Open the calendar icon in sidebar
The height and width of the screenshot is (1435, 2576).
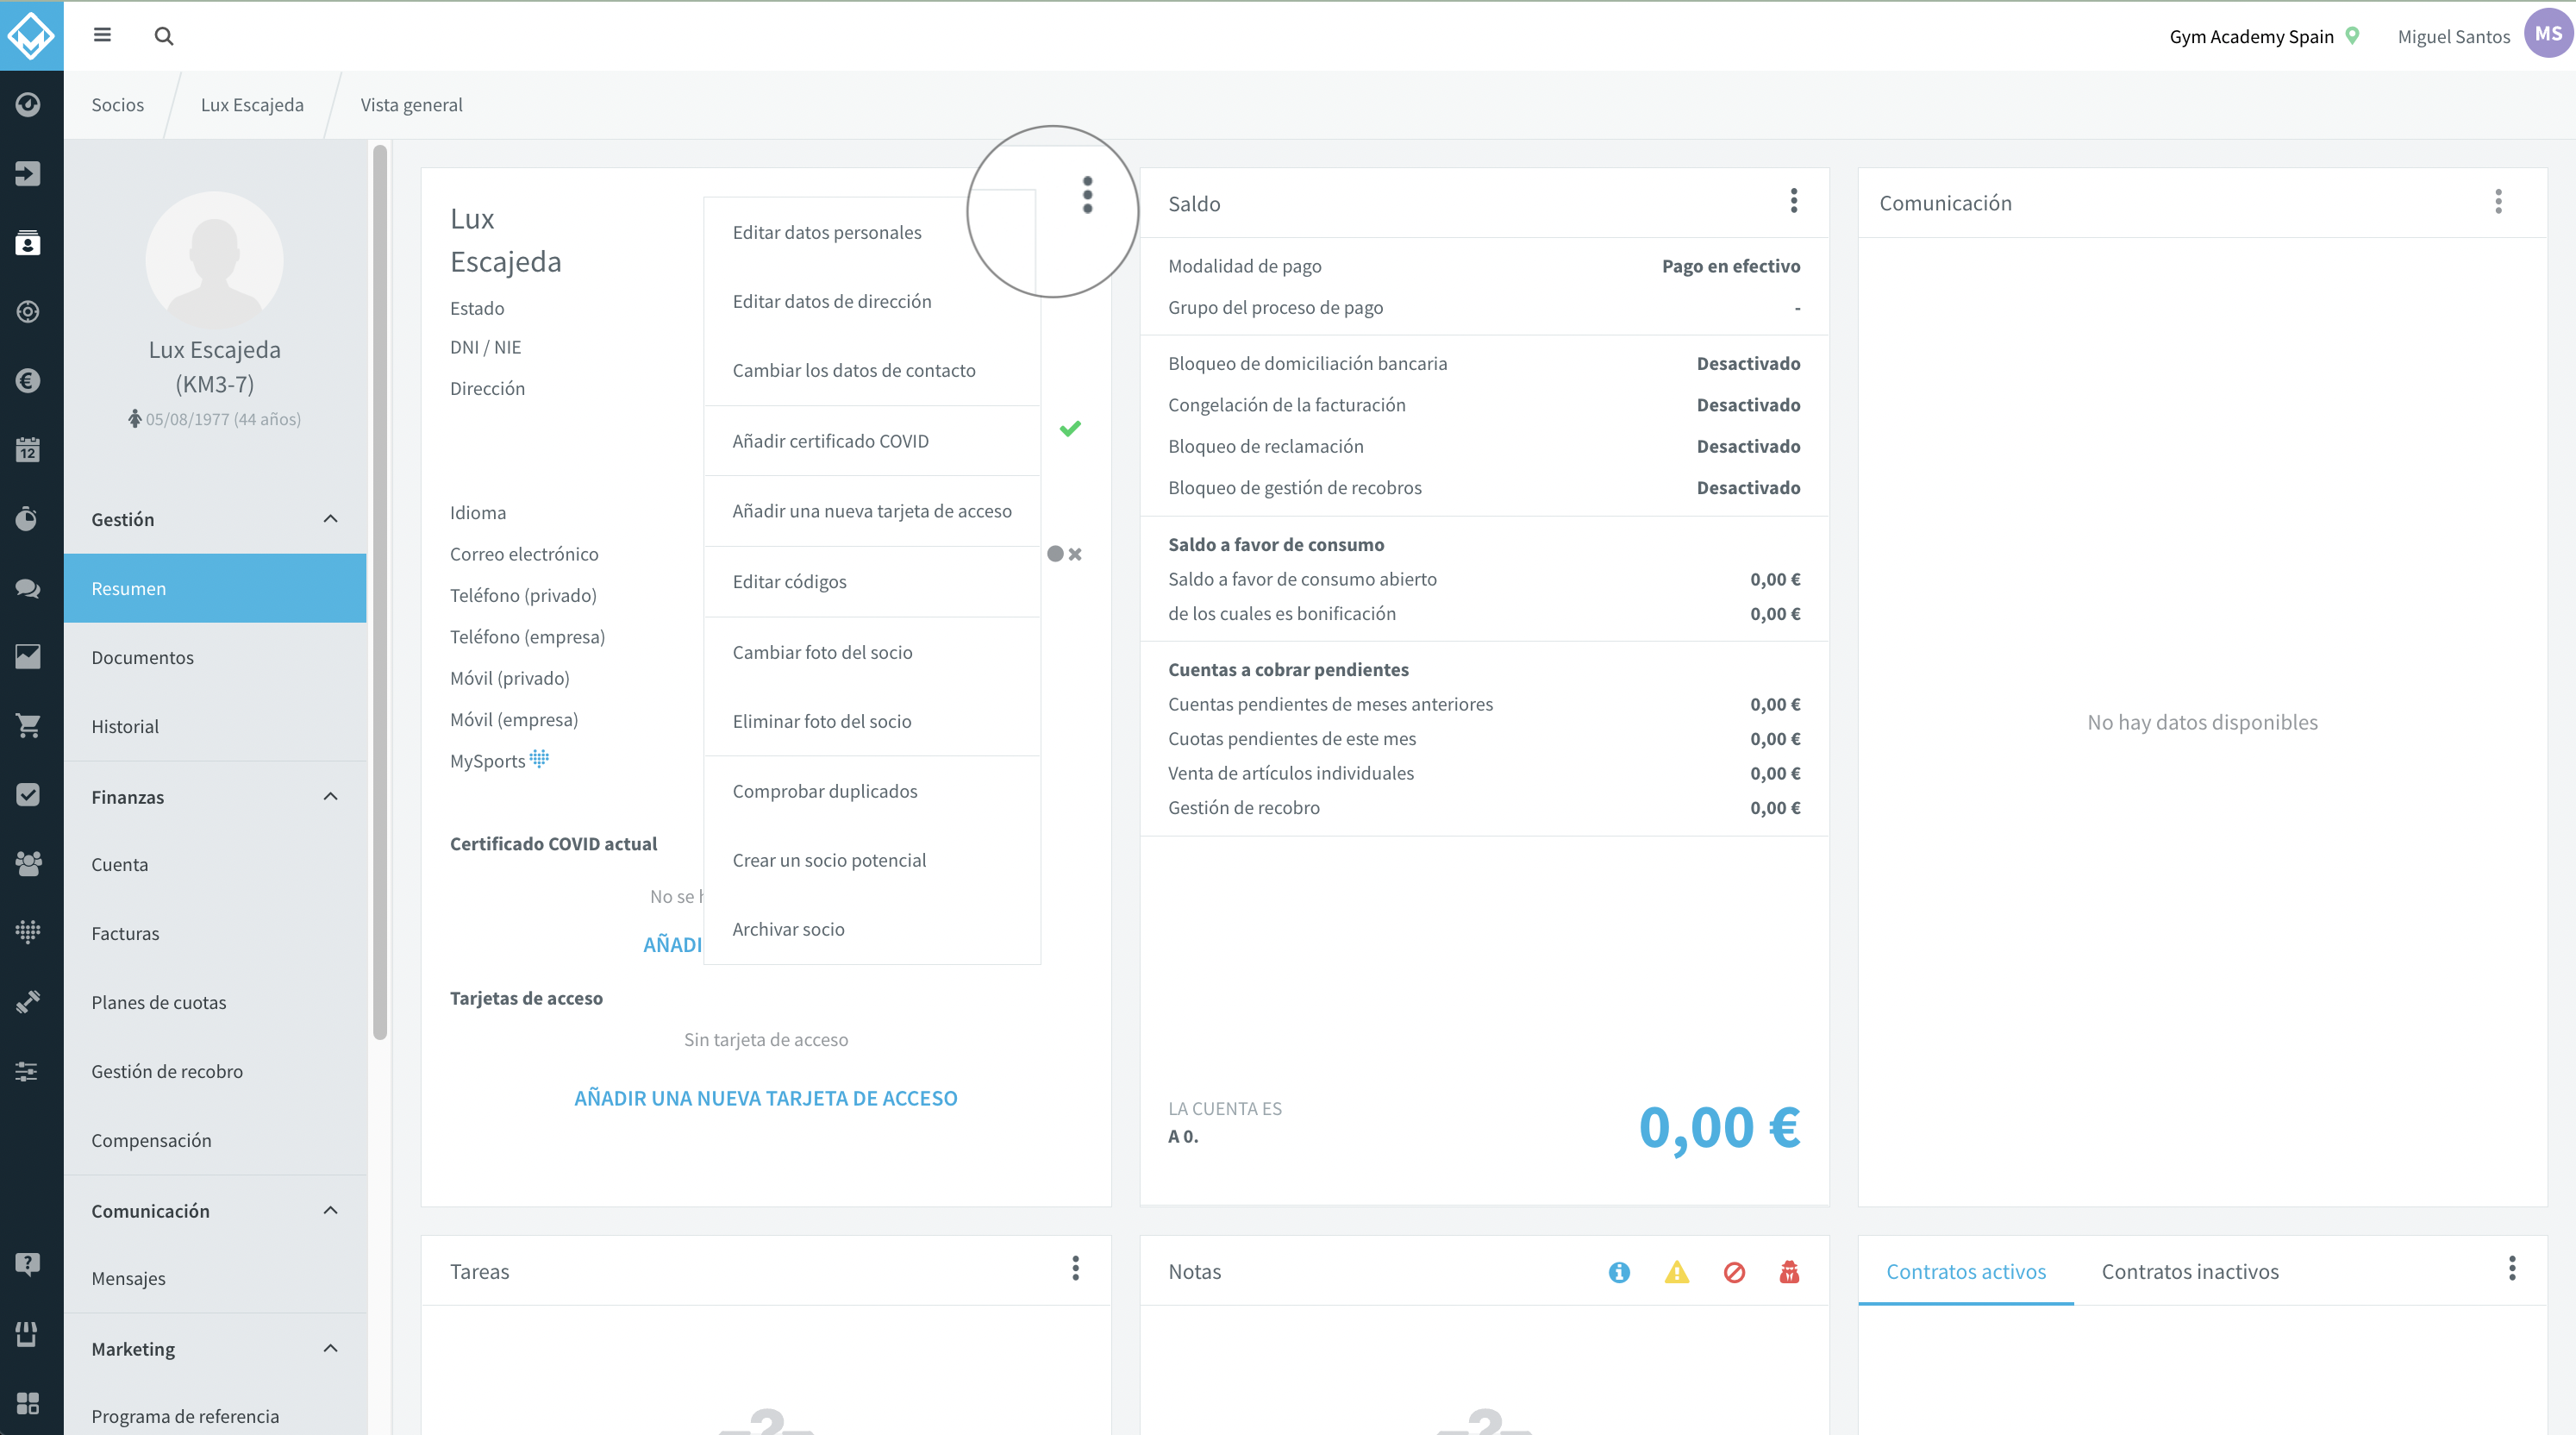pyautogui.click(x=28, y=449)
